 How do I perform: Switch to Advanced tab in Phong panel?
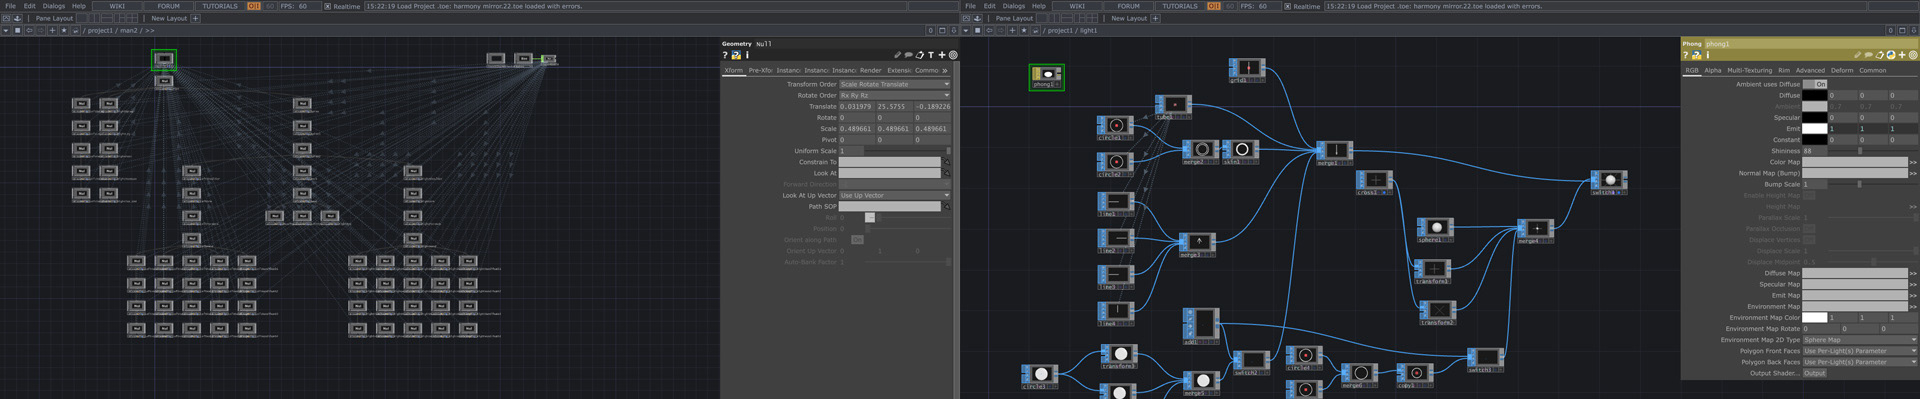[1810, 71]
